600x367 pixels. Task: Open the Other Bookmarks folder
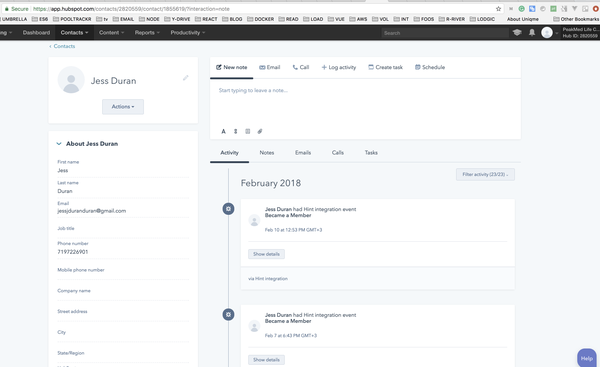click(576, 19)
